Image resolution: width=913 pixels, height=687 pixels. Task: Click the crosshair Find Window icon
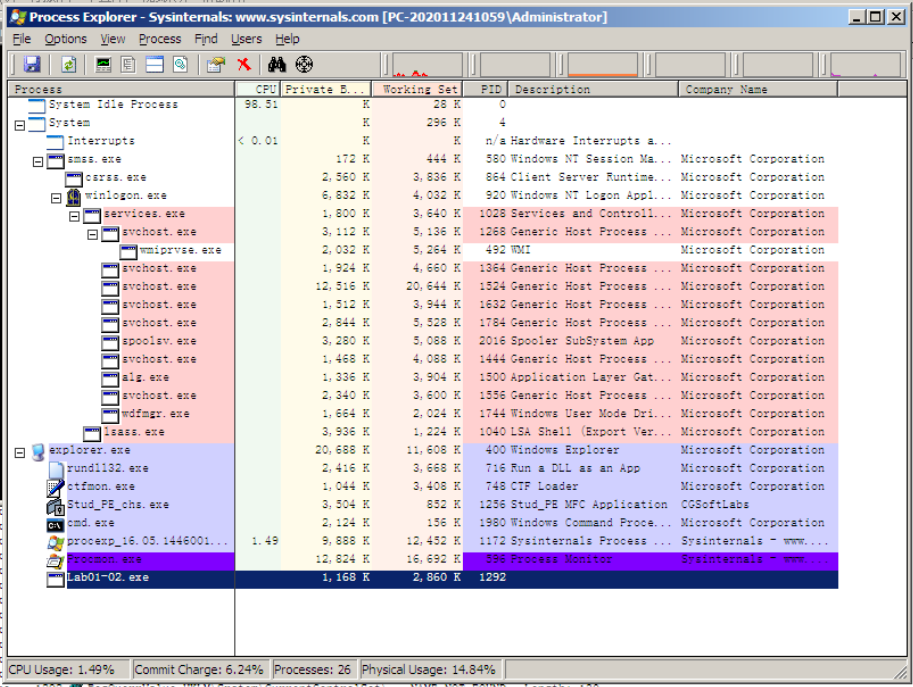pos(304,64)
